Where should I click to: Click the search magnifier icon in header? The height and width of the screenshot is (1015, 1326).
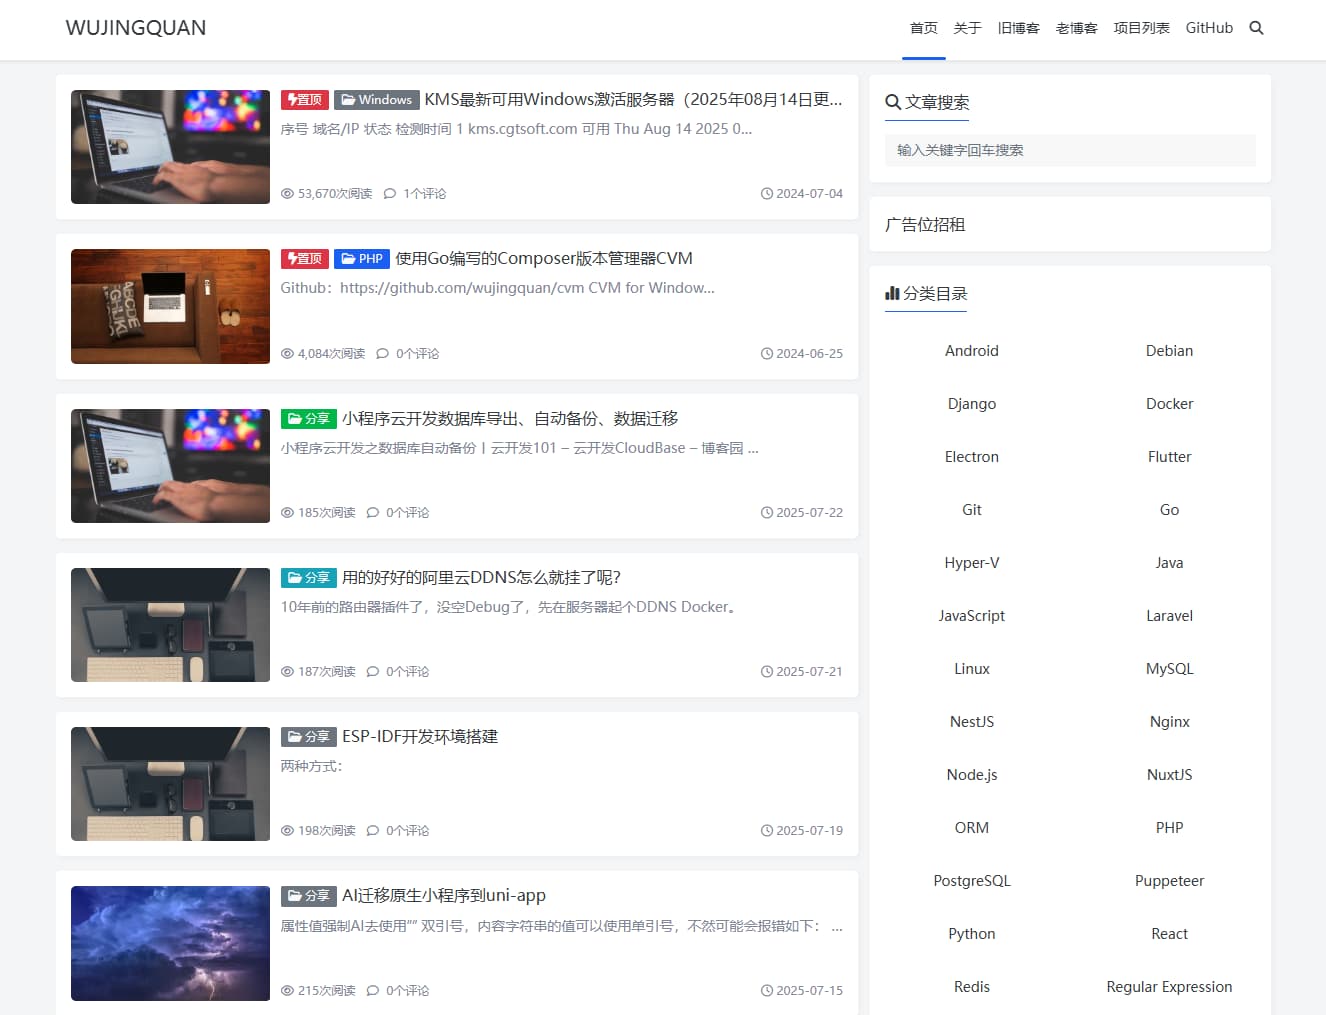[x=1256, y=28]
